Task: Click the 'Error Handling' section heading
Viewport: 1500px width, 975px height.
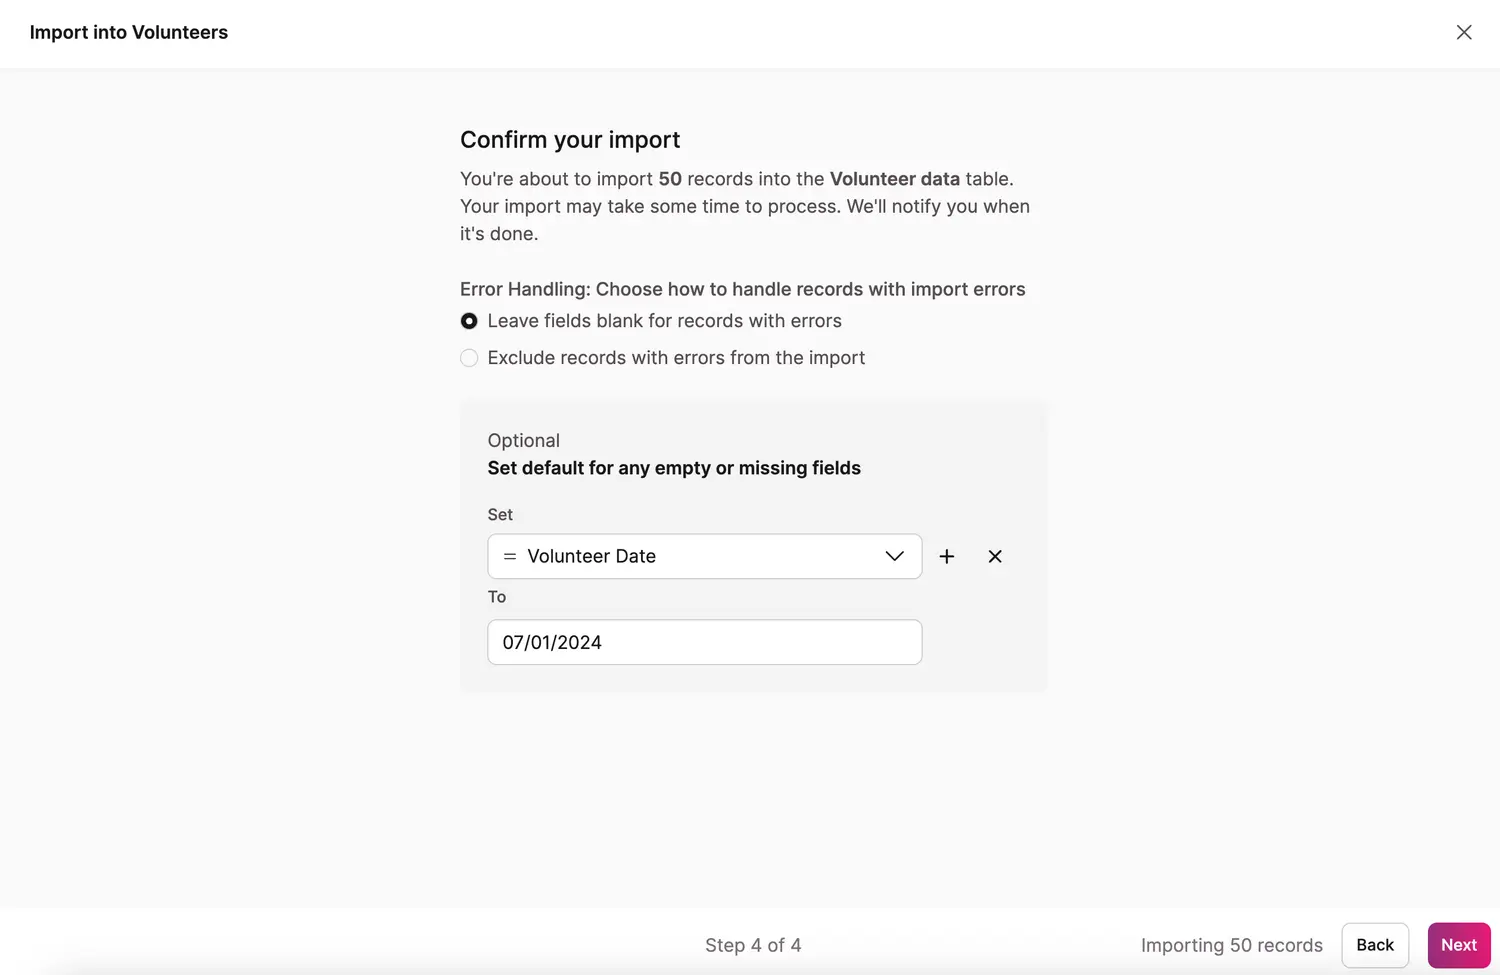Action: [x=742, y=289]
